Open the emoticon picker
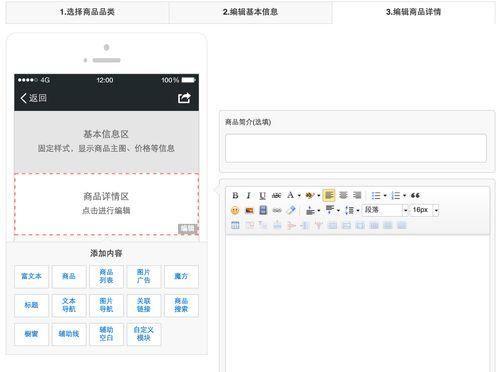This screenshot has width=500, height=372. [x=235, y=210]
